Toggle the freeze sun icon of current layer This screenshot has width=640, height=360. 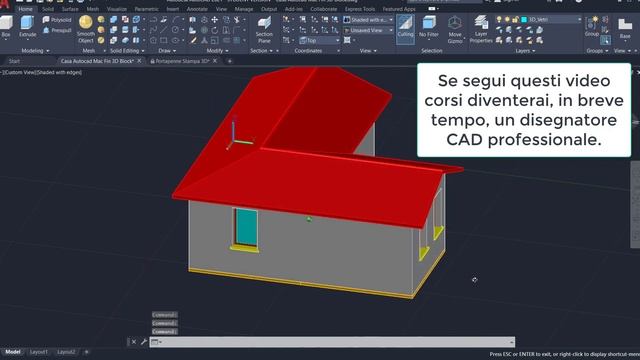click(x=507, y=19)
